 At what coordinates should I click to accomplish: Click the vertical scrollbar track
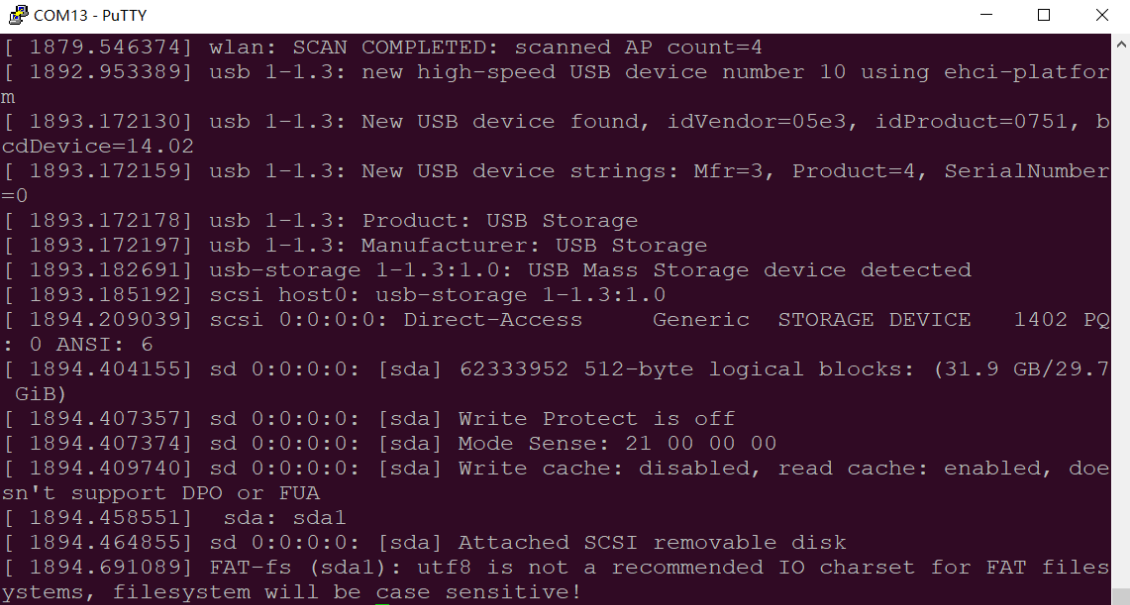[1121, 324]
